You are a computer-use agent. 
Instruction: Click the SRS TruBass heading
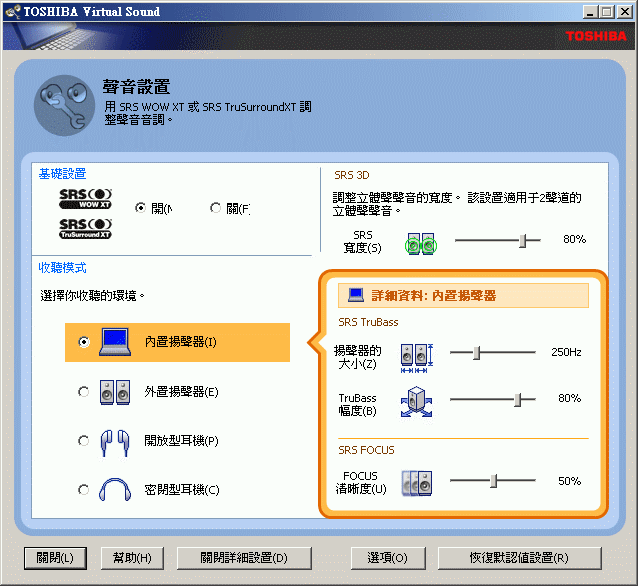pyautogui.click(x=368, y=322)
